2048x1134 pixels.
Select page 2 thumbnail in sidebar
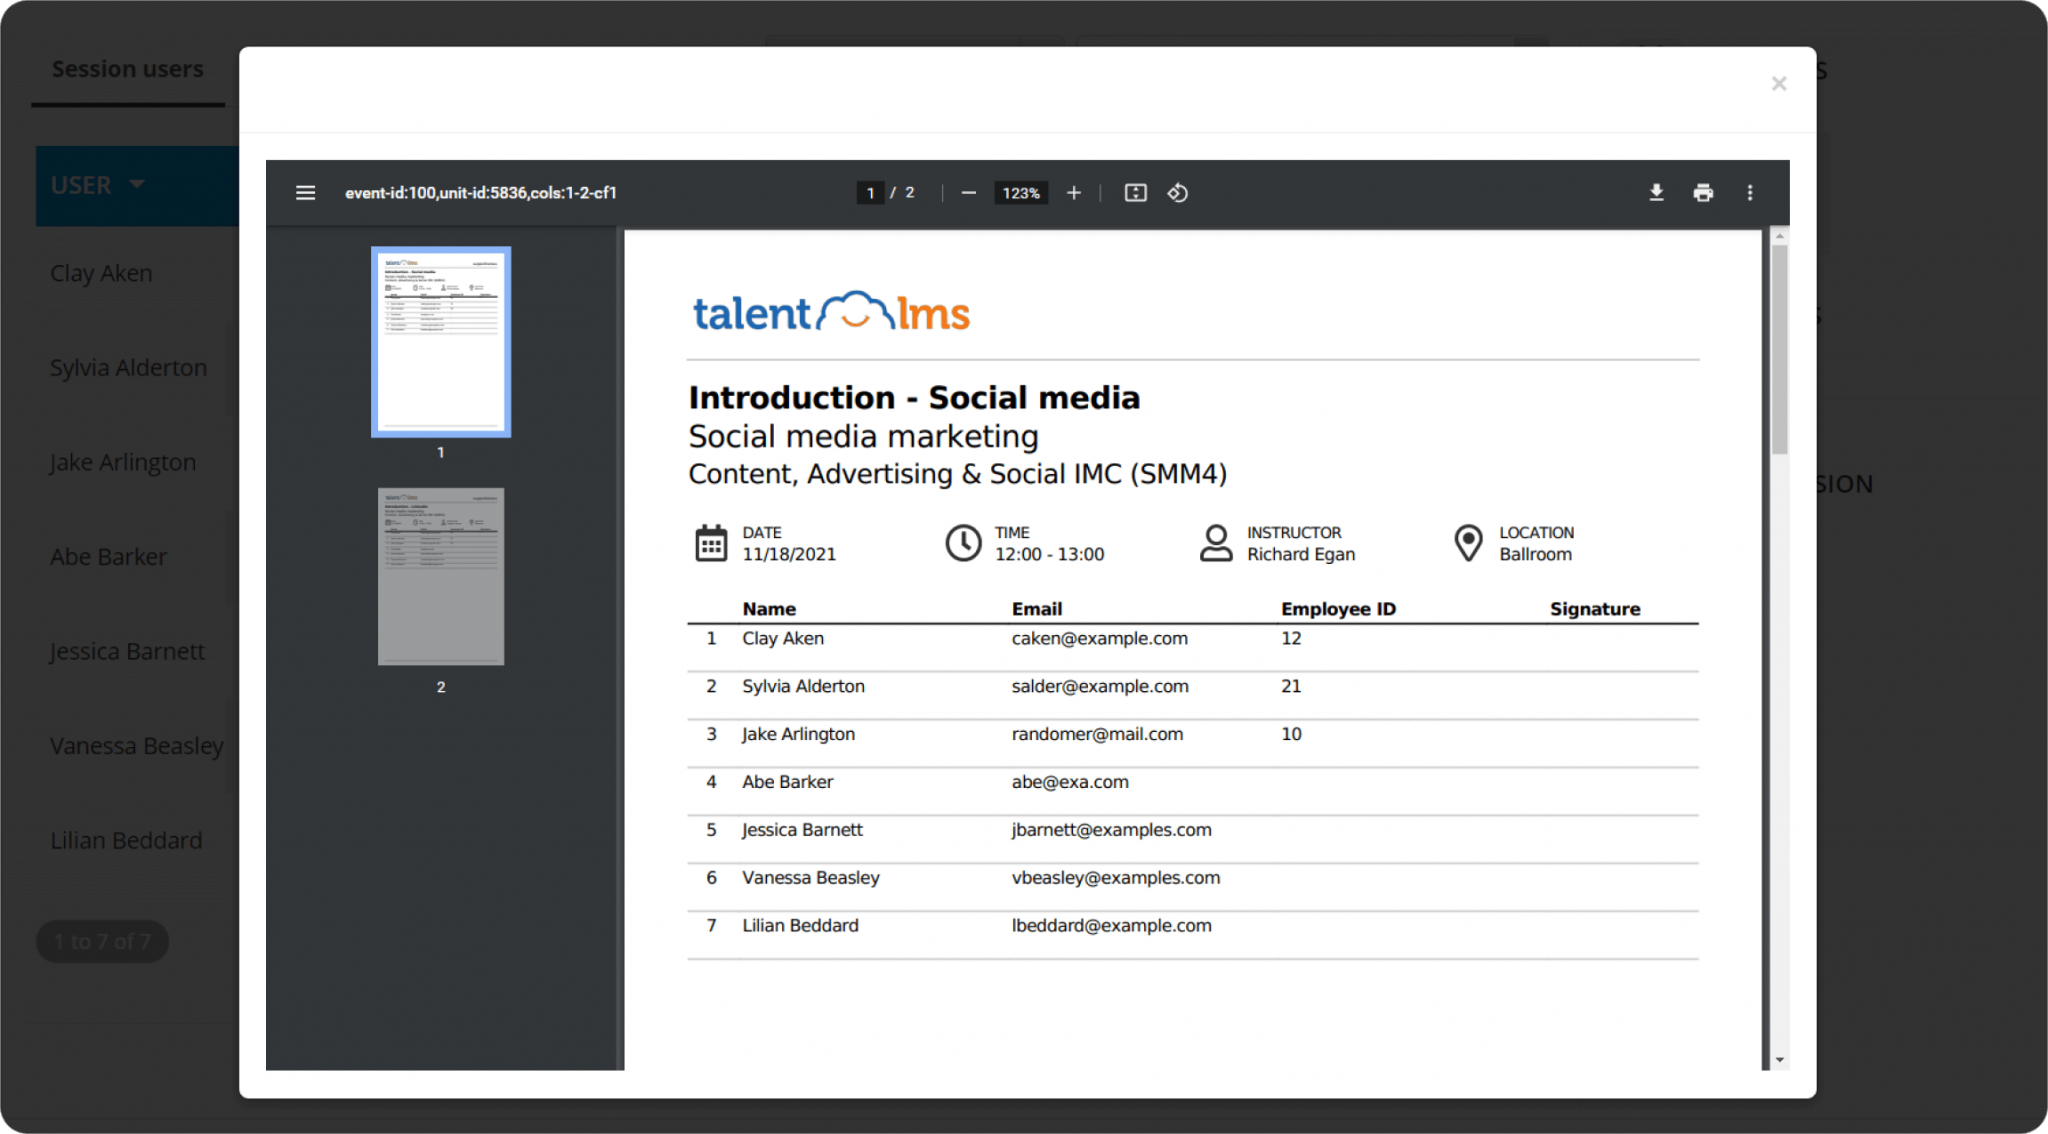coord(441,576)
